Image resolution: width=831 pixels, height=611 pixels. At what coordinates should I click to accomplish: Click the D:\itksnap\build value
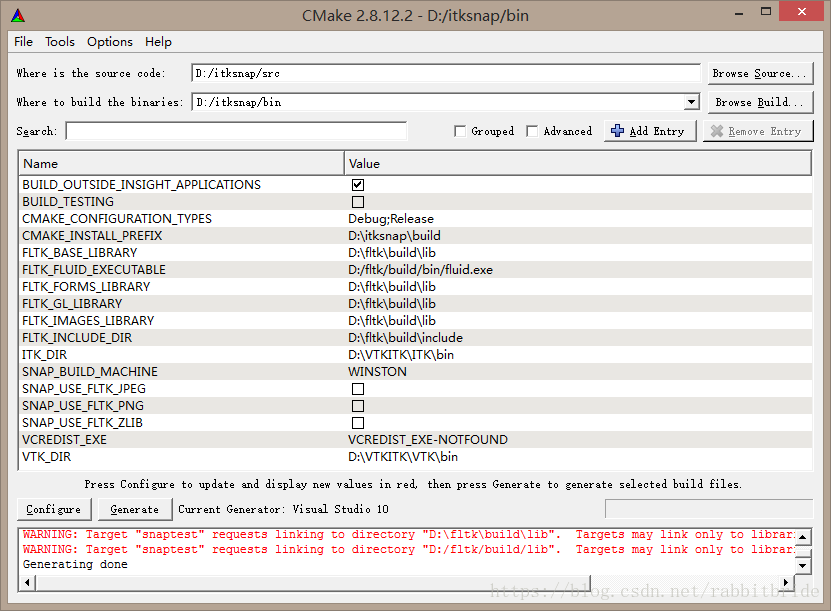394,236
